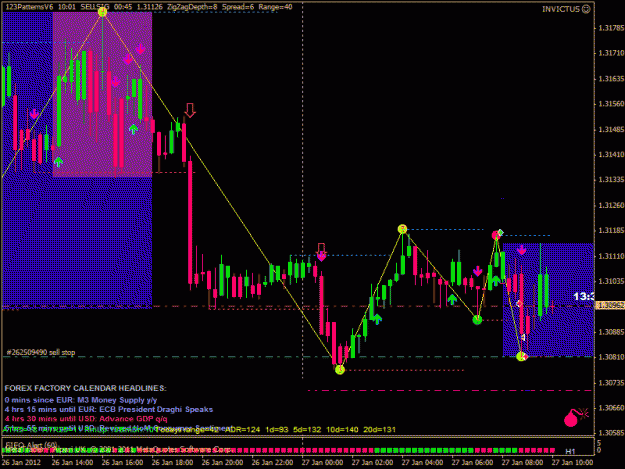
Task: Select the yellow ZigZag circle at the 27 Jan 04:00 swing high
Action: (402, 229)
